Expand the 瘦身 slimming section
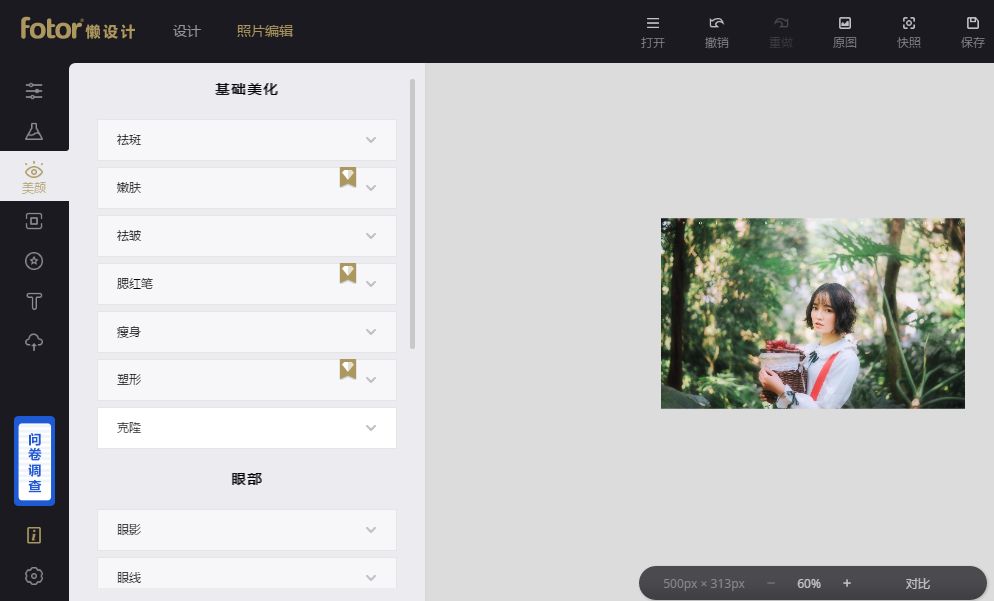994x601 pixels. [x=246, y=332]
